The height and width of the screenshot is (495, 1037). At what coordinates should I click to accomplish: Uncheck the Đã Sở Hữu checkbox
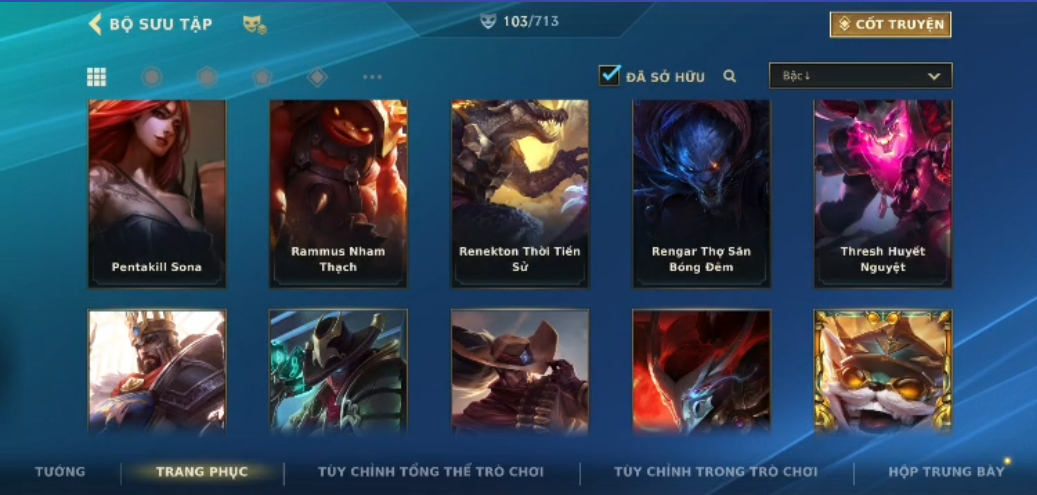coord(609,75)
